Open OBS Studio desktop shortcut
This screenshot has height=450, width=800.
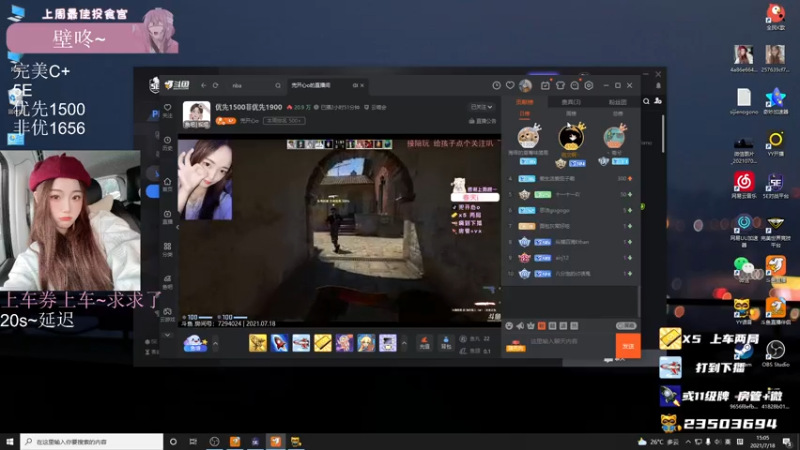776,353
